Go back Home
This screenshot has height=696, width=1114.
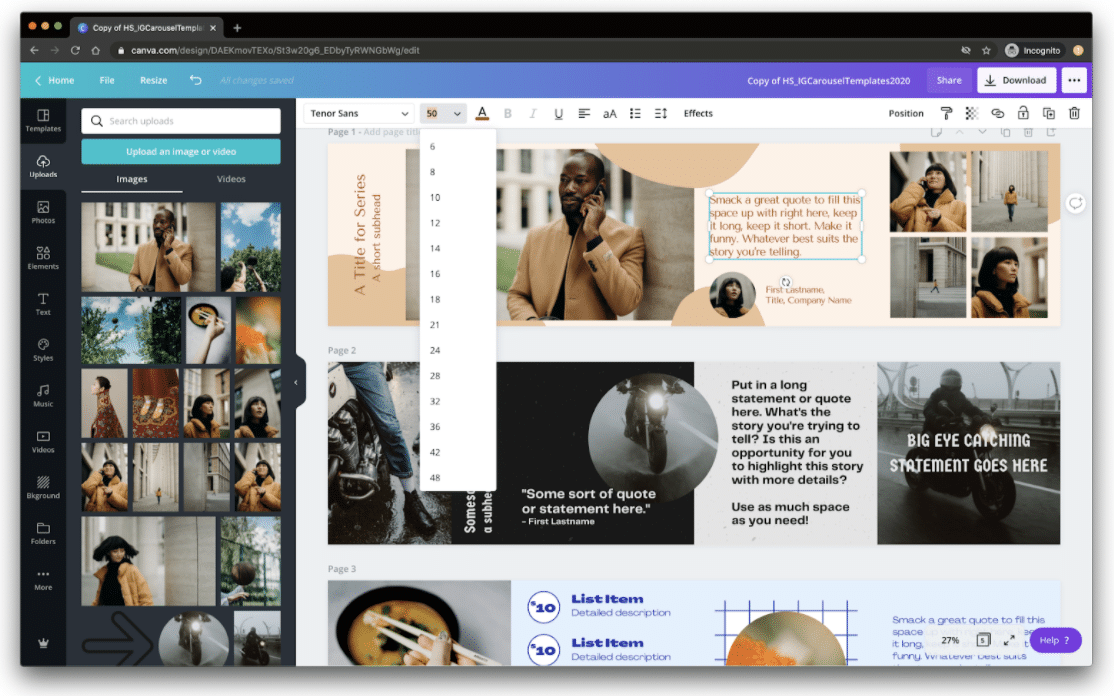click(x=55, y=80)
